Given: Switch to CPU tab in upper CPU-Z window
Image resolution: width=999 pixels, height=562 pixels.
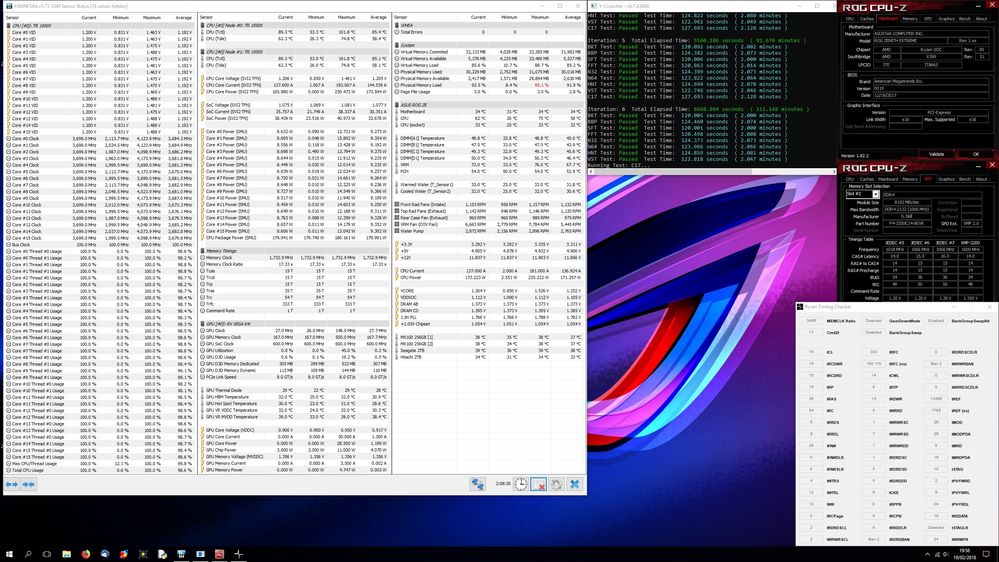Looking at the screenshot, I should pos(849,18).
